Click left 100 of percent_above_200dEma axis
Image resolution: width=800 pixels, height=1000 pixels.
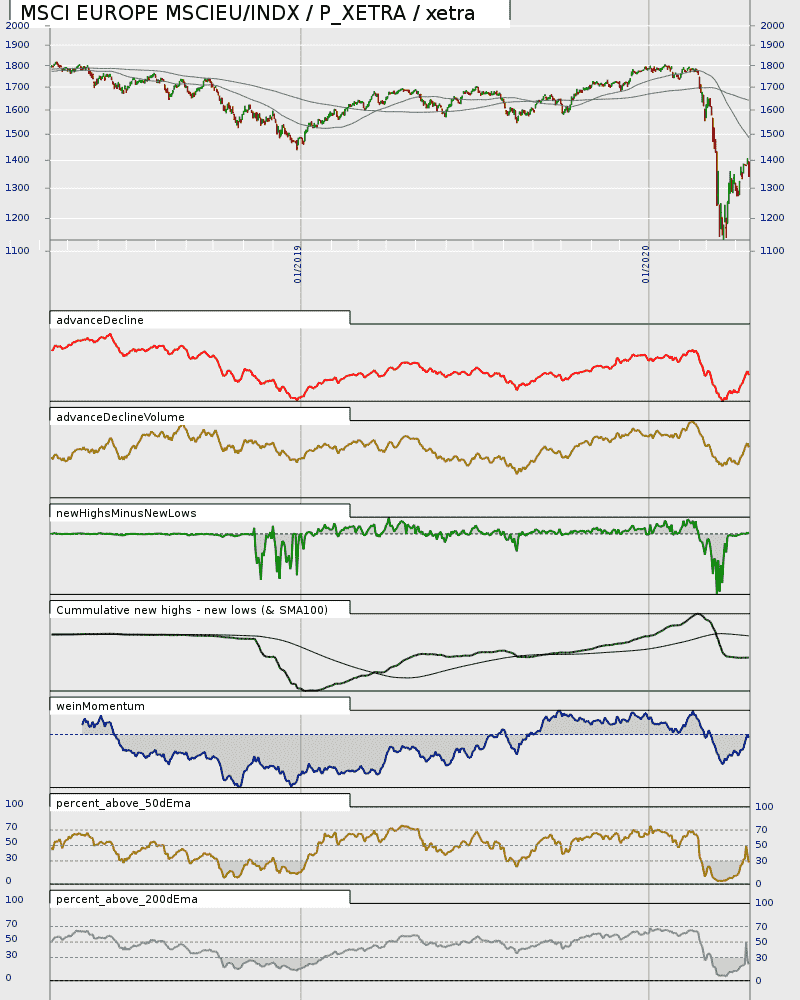[x=14, y=900]
